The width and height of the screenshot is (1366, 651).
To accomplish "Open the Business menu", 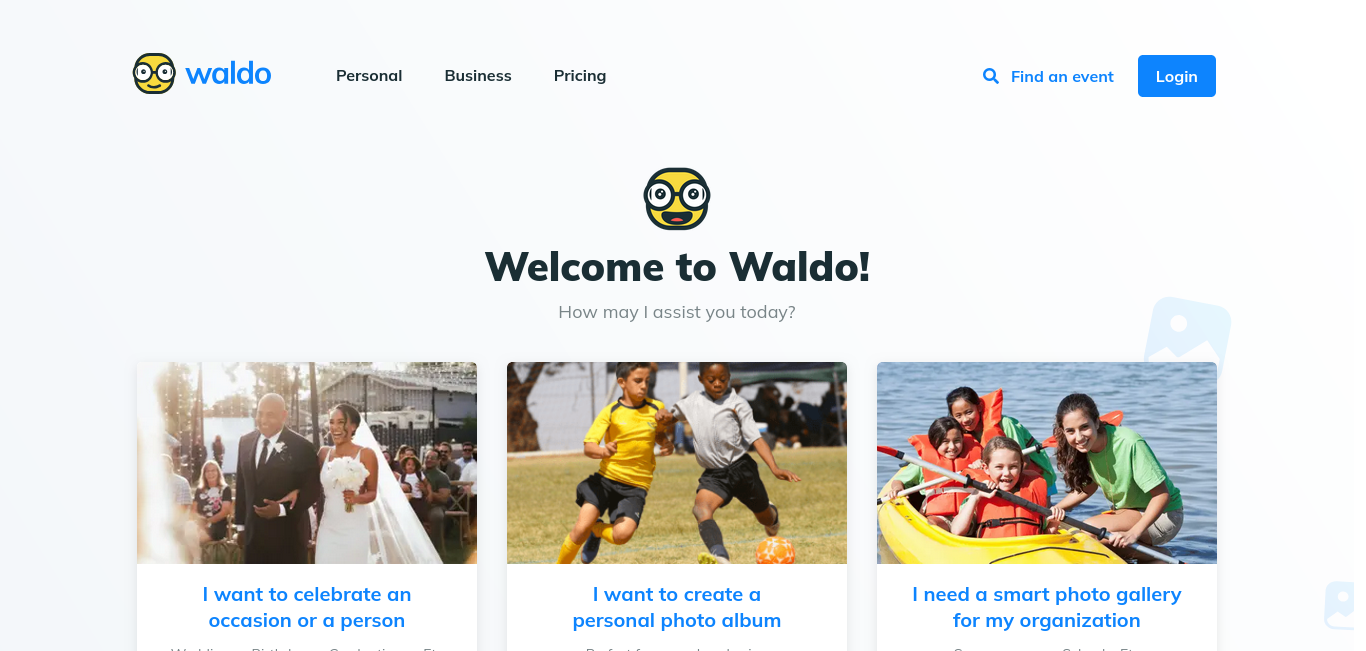I will coord(478,76).
